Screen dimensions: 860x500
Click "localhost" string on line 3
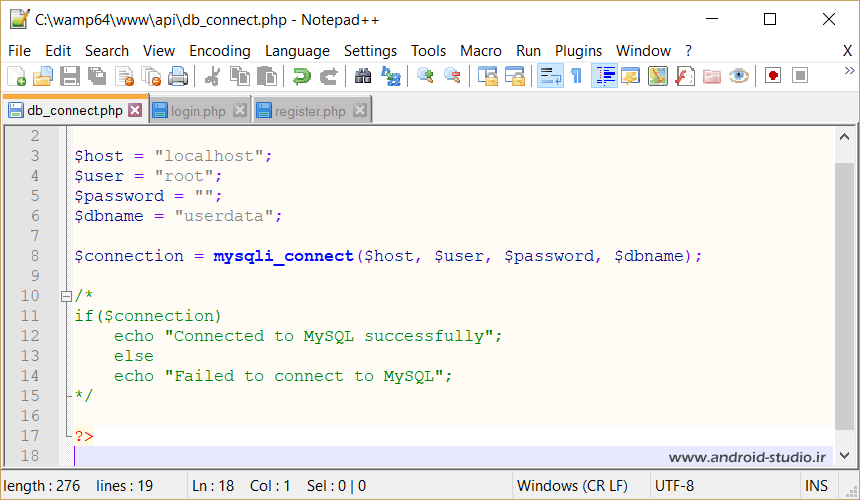point(210,156)
